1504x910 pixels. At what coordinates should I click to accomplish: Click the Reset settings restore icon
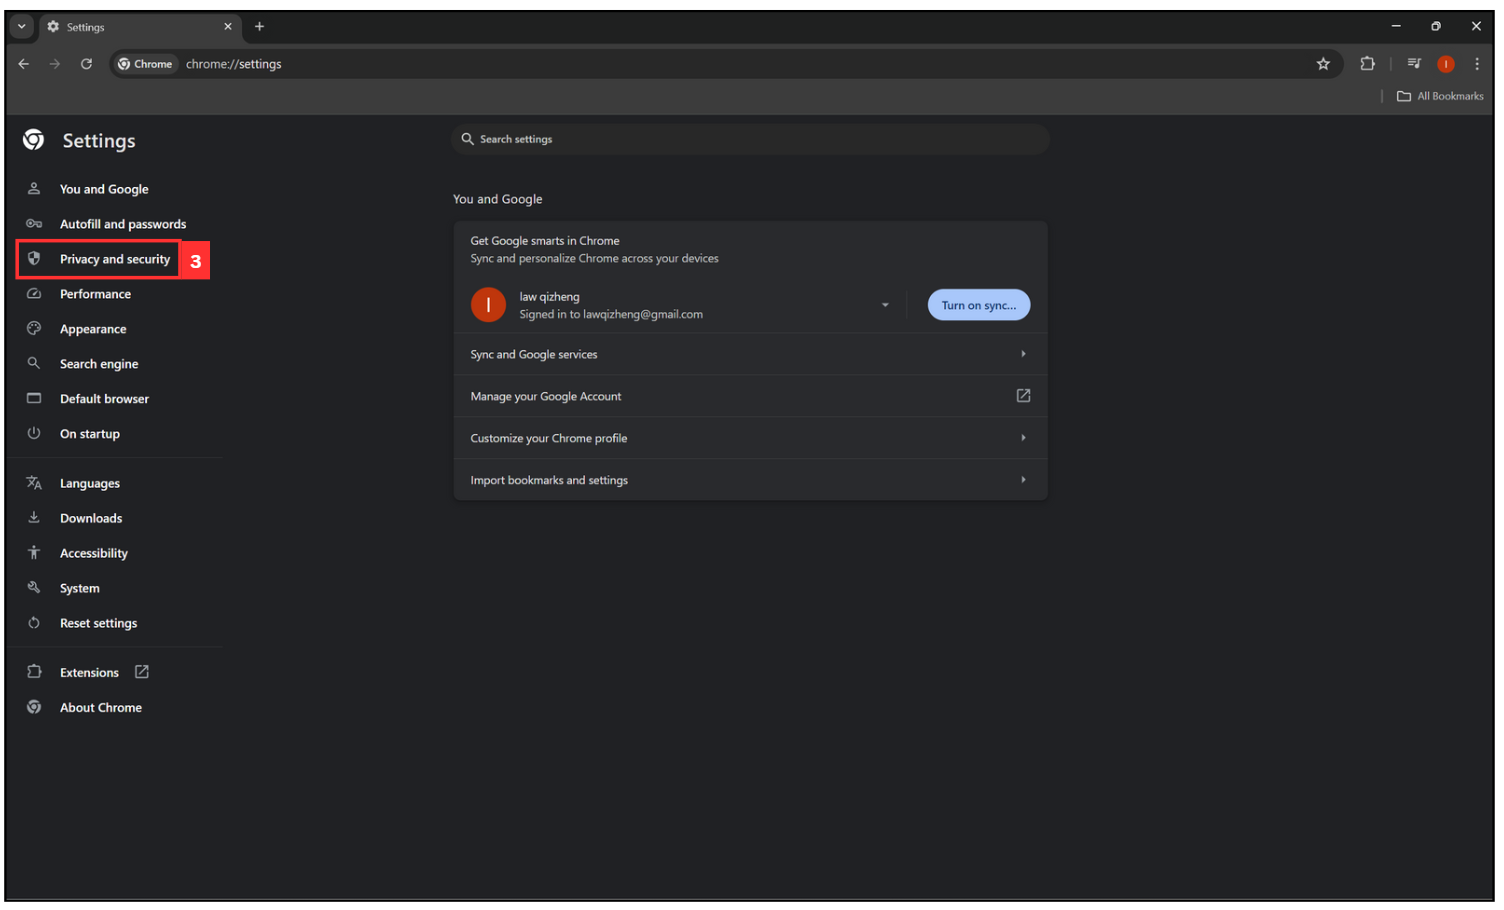(x=34, y=622)
